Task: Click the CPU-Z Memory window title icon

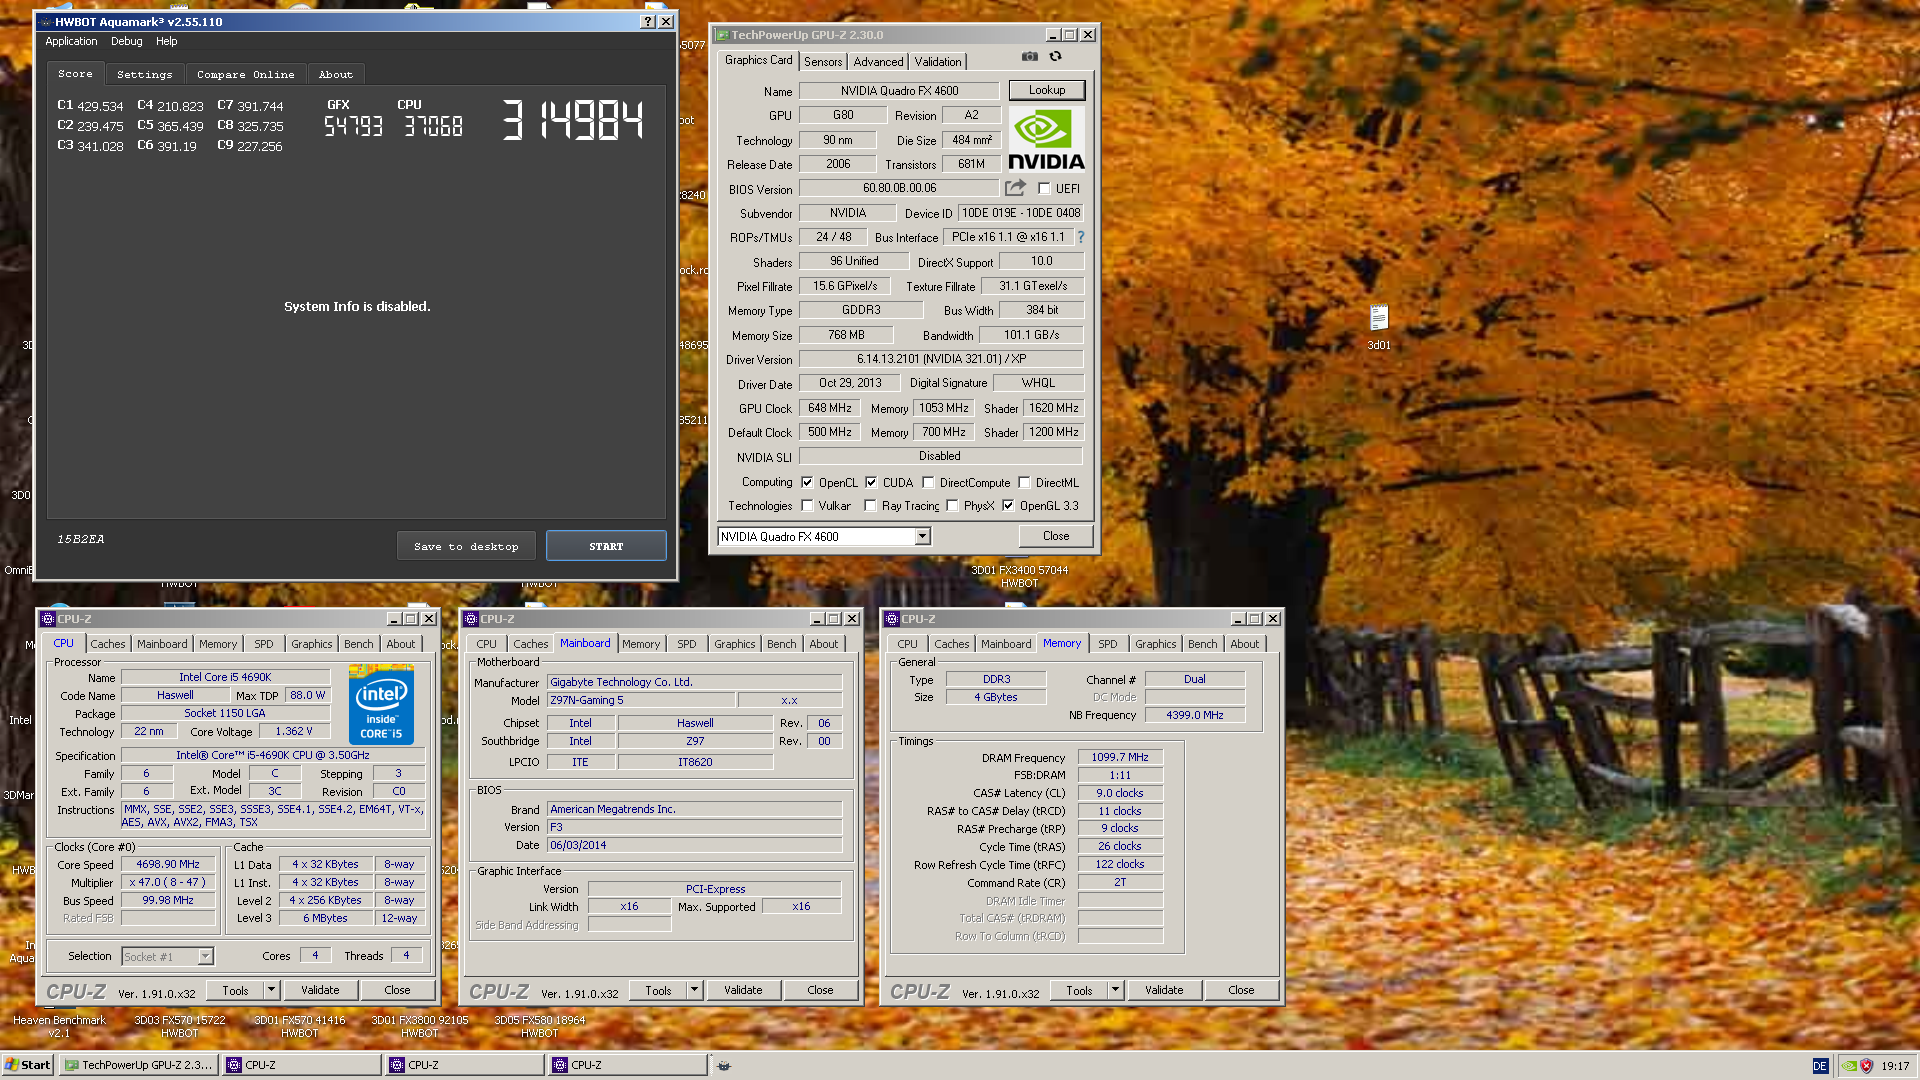Action: (x=892, y=619)
